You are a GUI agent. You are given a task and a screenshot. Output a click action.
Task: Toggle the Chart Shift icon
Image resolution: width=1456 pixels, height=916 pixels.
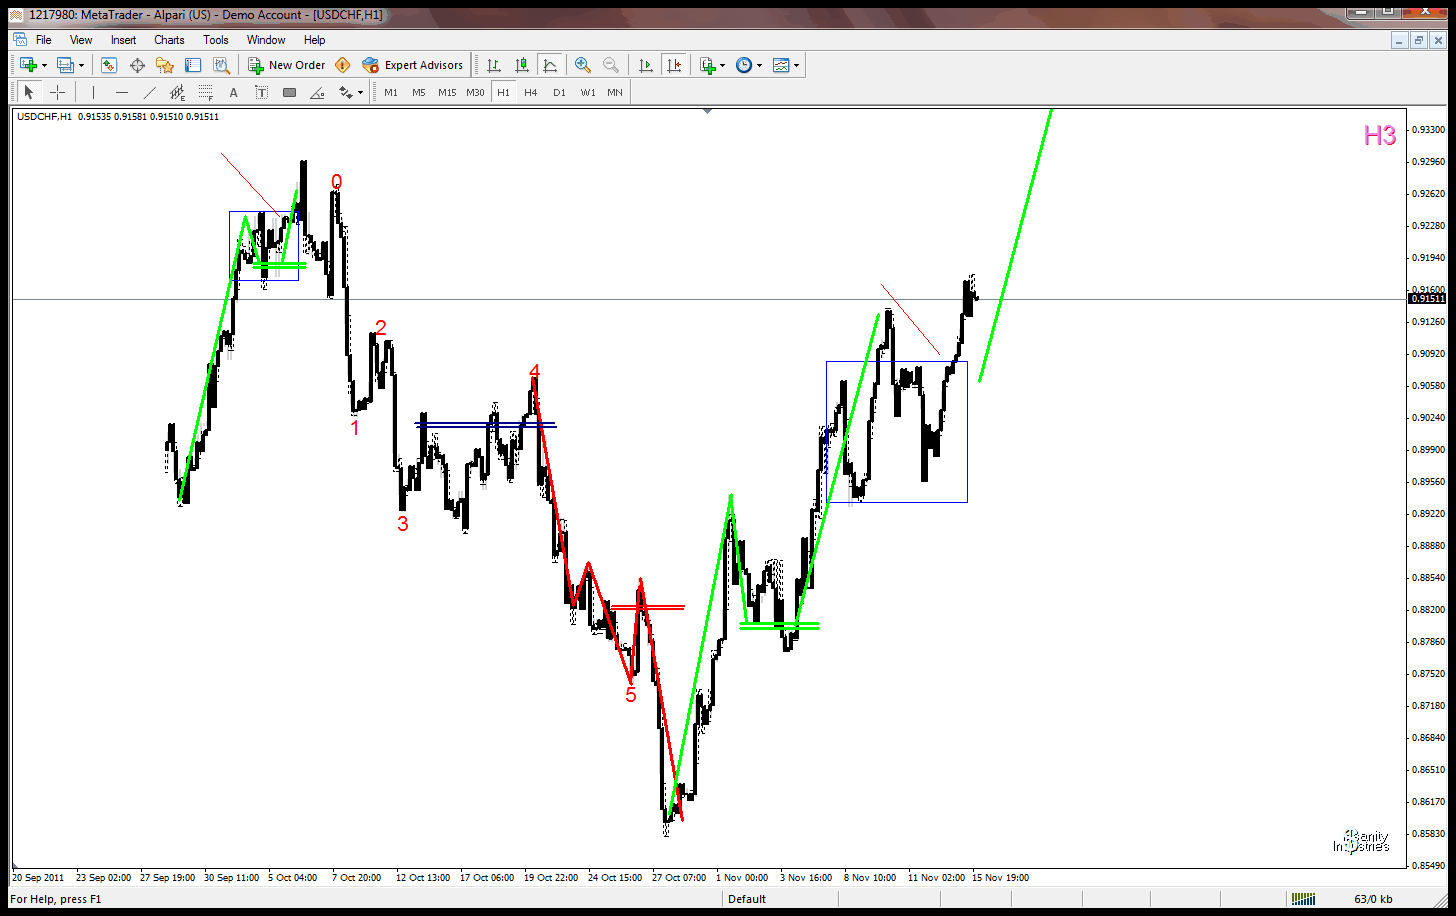(x=674, y=65)
